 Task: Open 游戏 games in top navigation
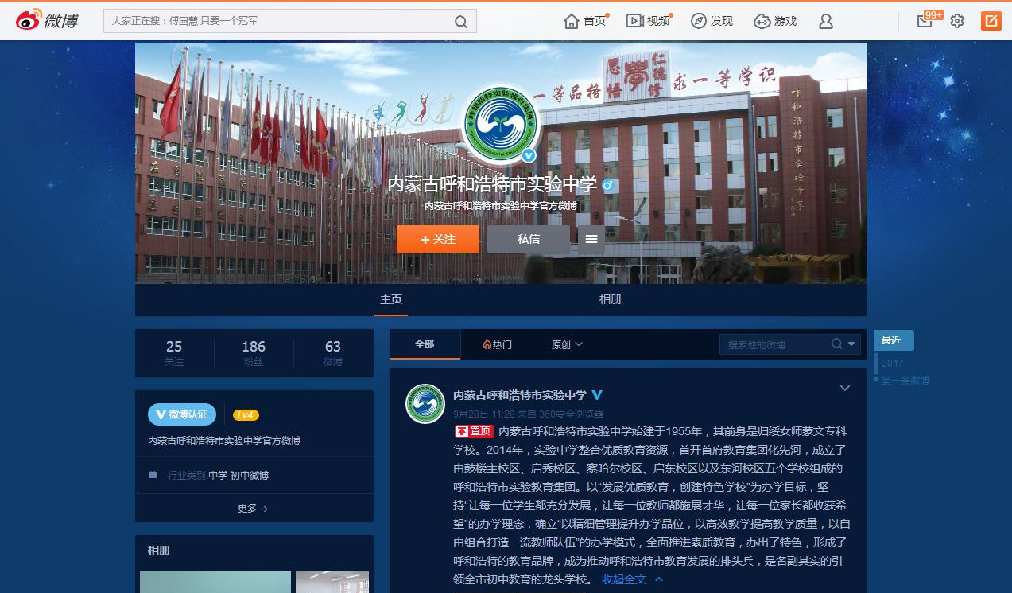point(775,21)
